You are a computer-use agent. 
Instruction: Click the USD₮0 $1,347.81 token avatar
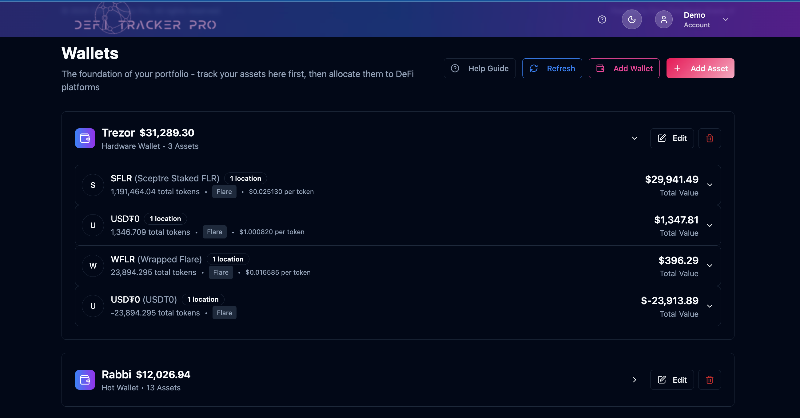[93, 225]
